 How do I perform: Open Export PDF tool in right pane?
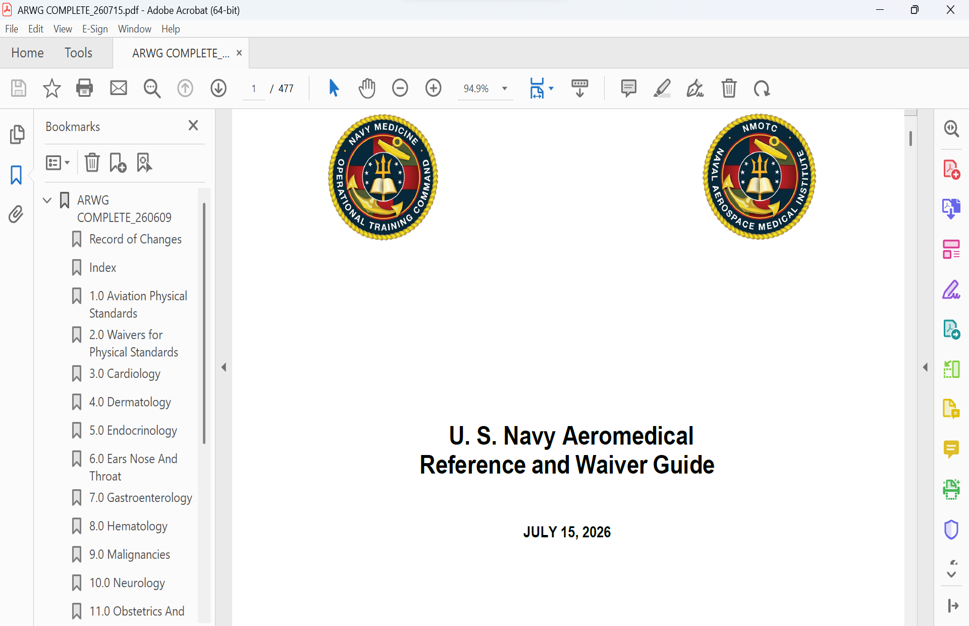[952, 209]
